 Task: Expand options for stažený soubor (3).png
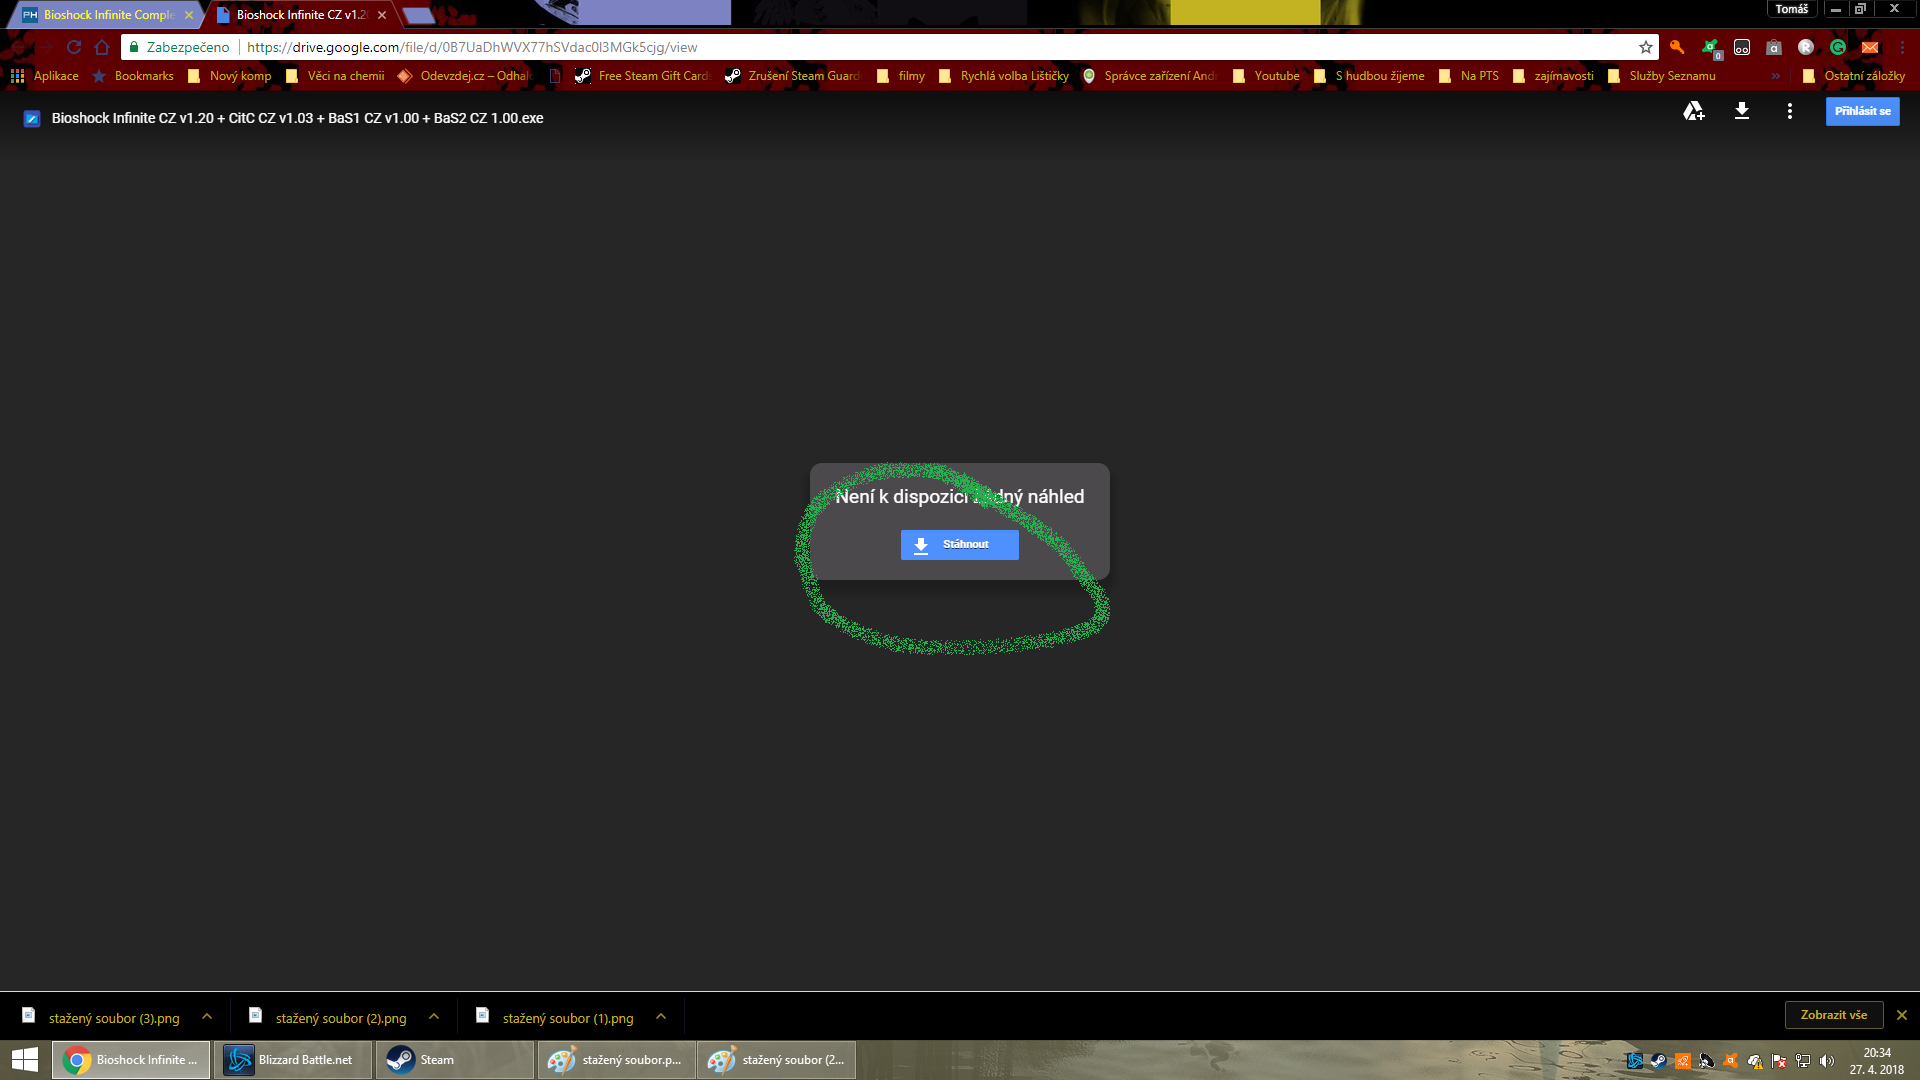[x=207, y=1017]
